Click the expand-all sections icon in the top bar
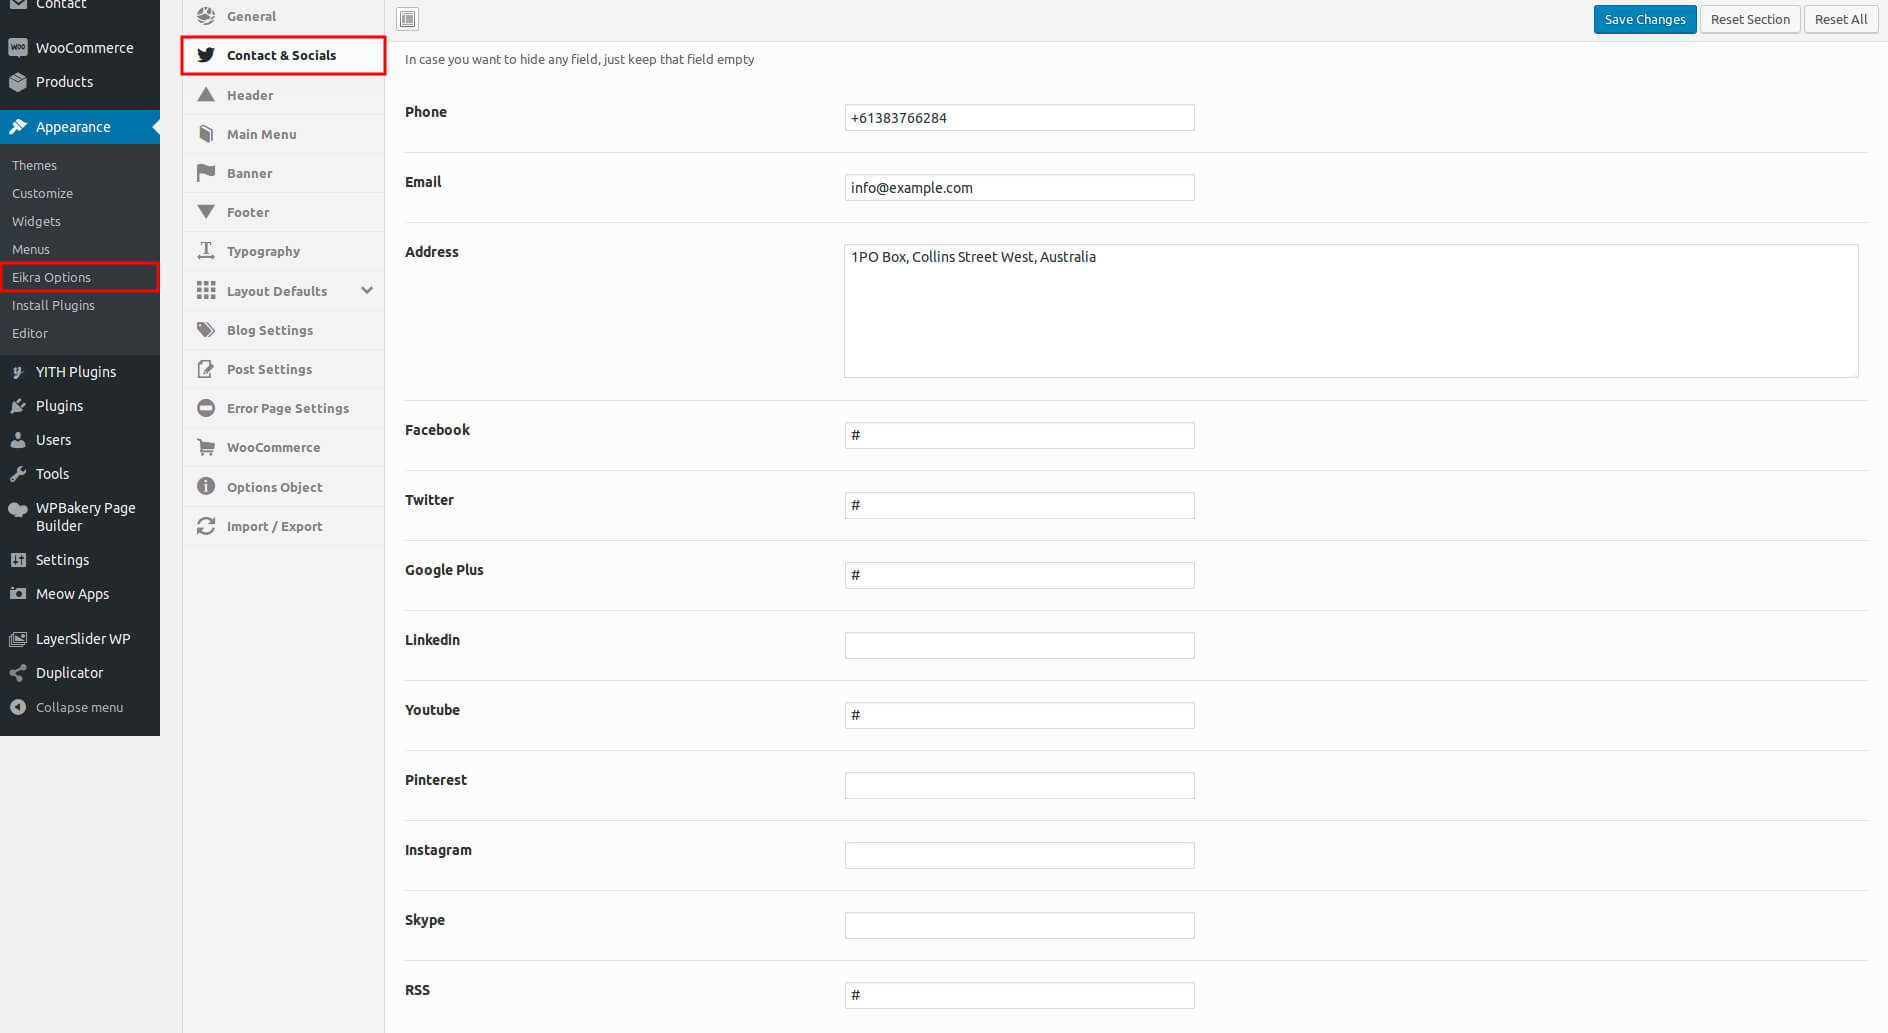The height and width of the screenshot is (1033, 1888). 408,19
